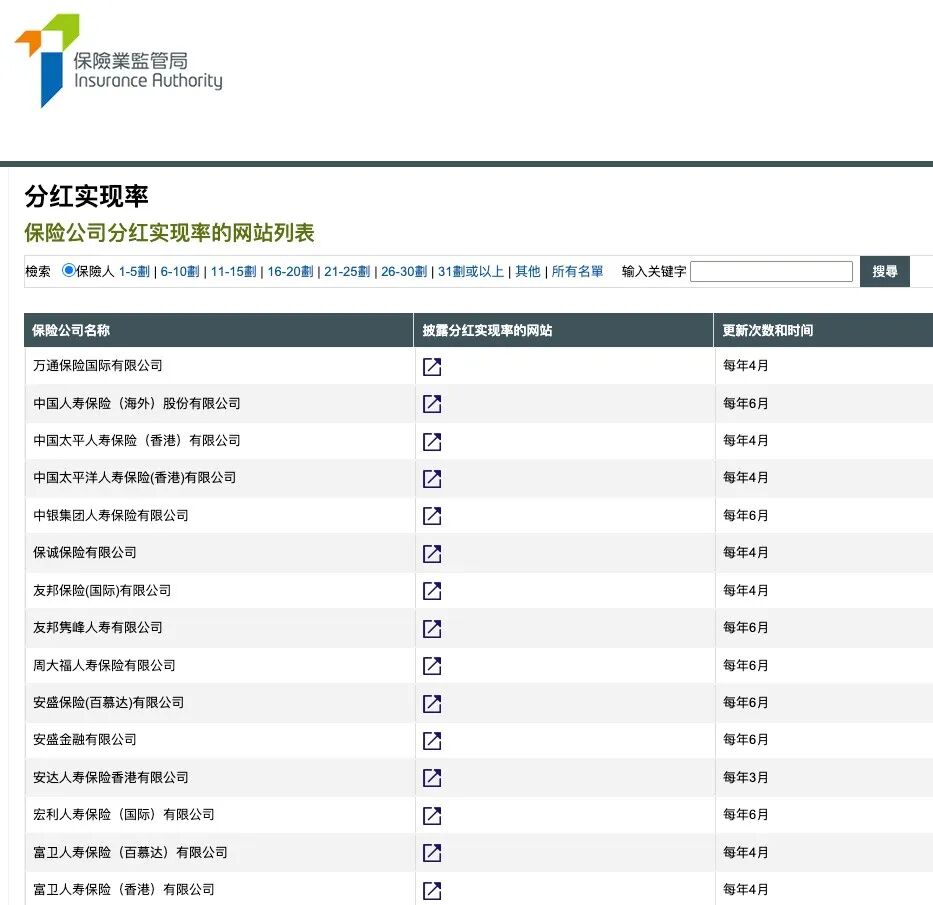Open 保诚保险有限公司 disclosure website icon
This screenshot has width=933, height=905.
(432, 554)
